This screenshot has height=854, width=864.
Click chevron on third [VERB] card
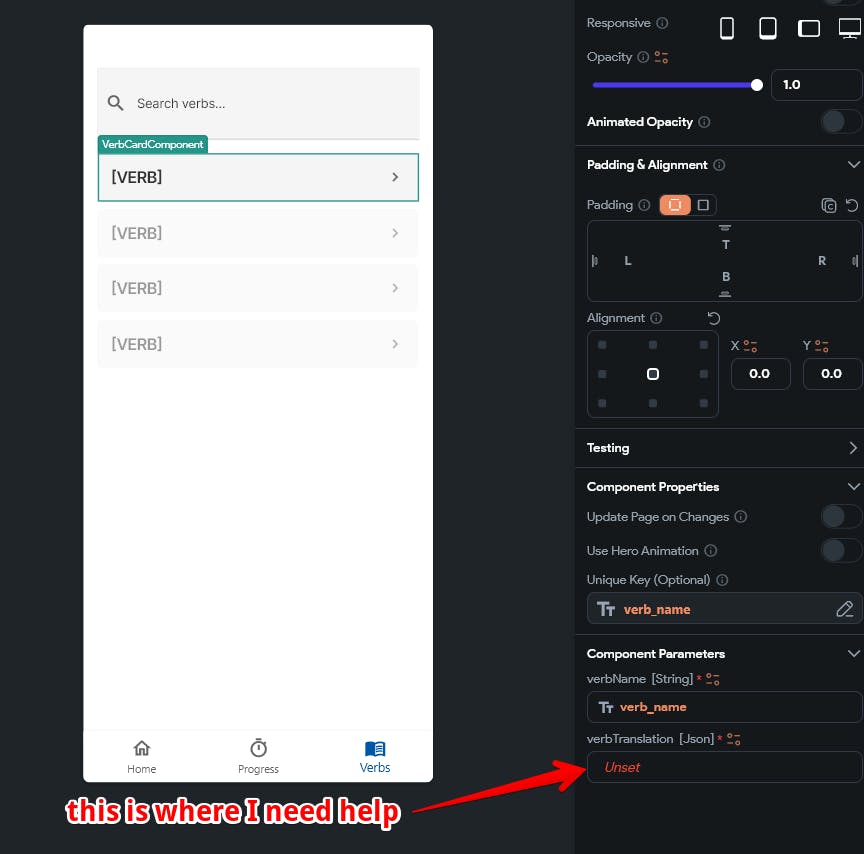[395, 288]
